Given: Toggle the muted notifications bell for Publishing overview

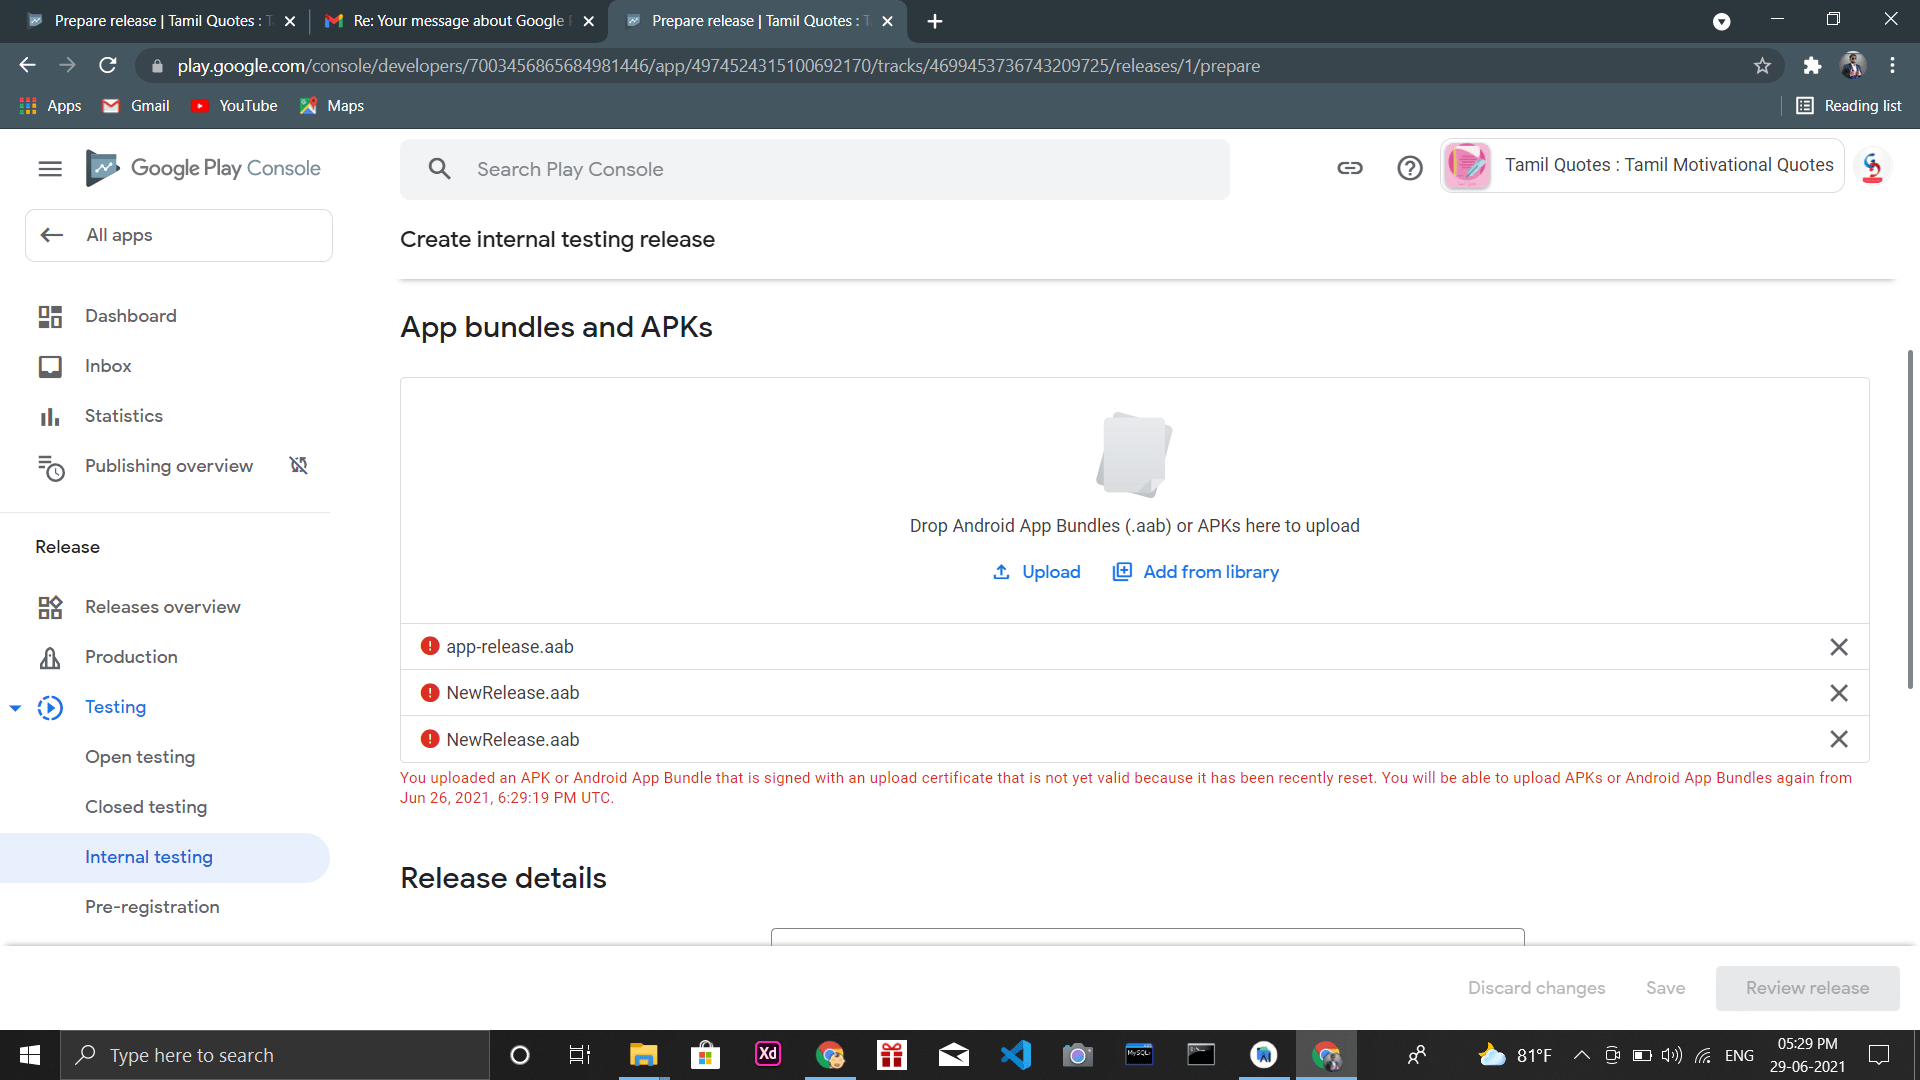Looking at the screenshot, I should 298,465.
